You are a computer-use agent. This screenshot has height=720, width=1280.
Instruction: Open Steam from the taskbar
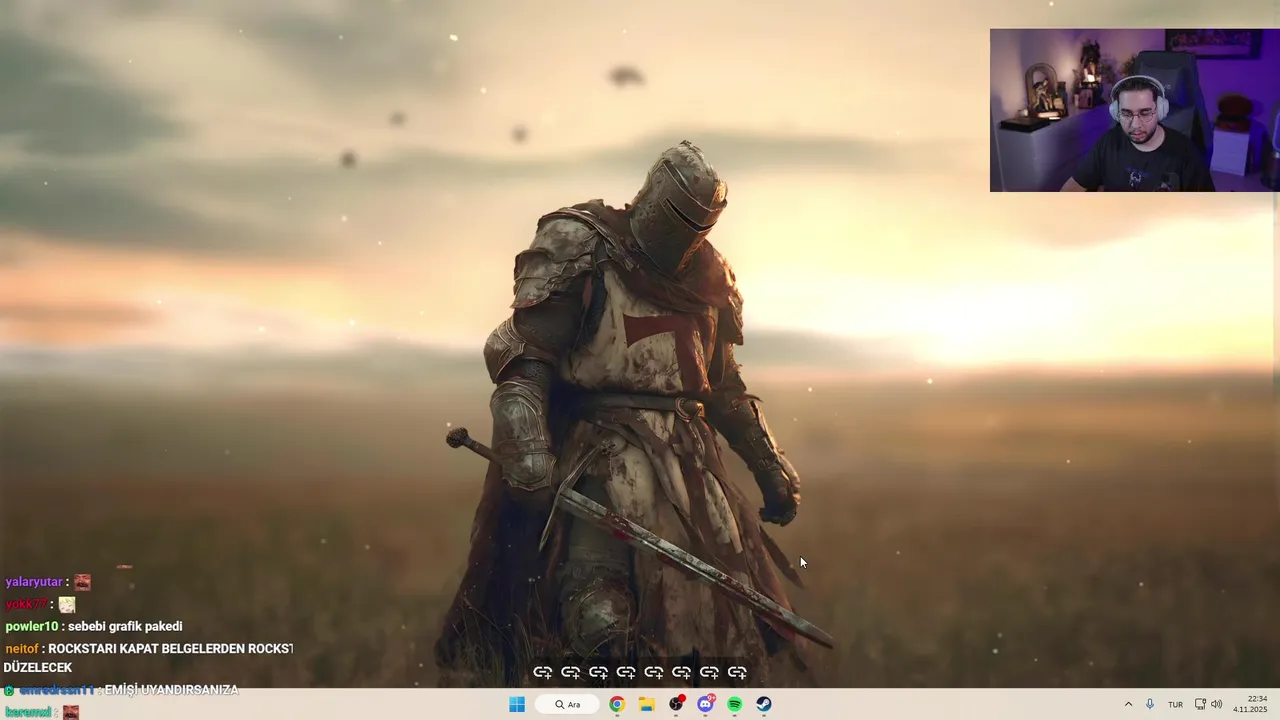(764, 704)
